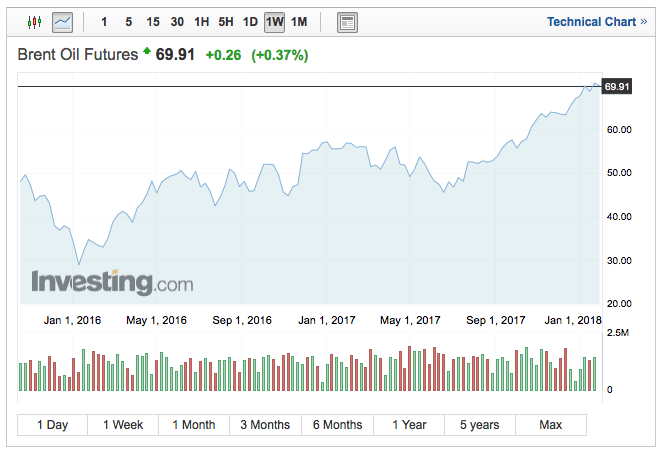The image size is (665, 456).
Task: Select the 5 minute interval
Action: [x=128, y=21]
